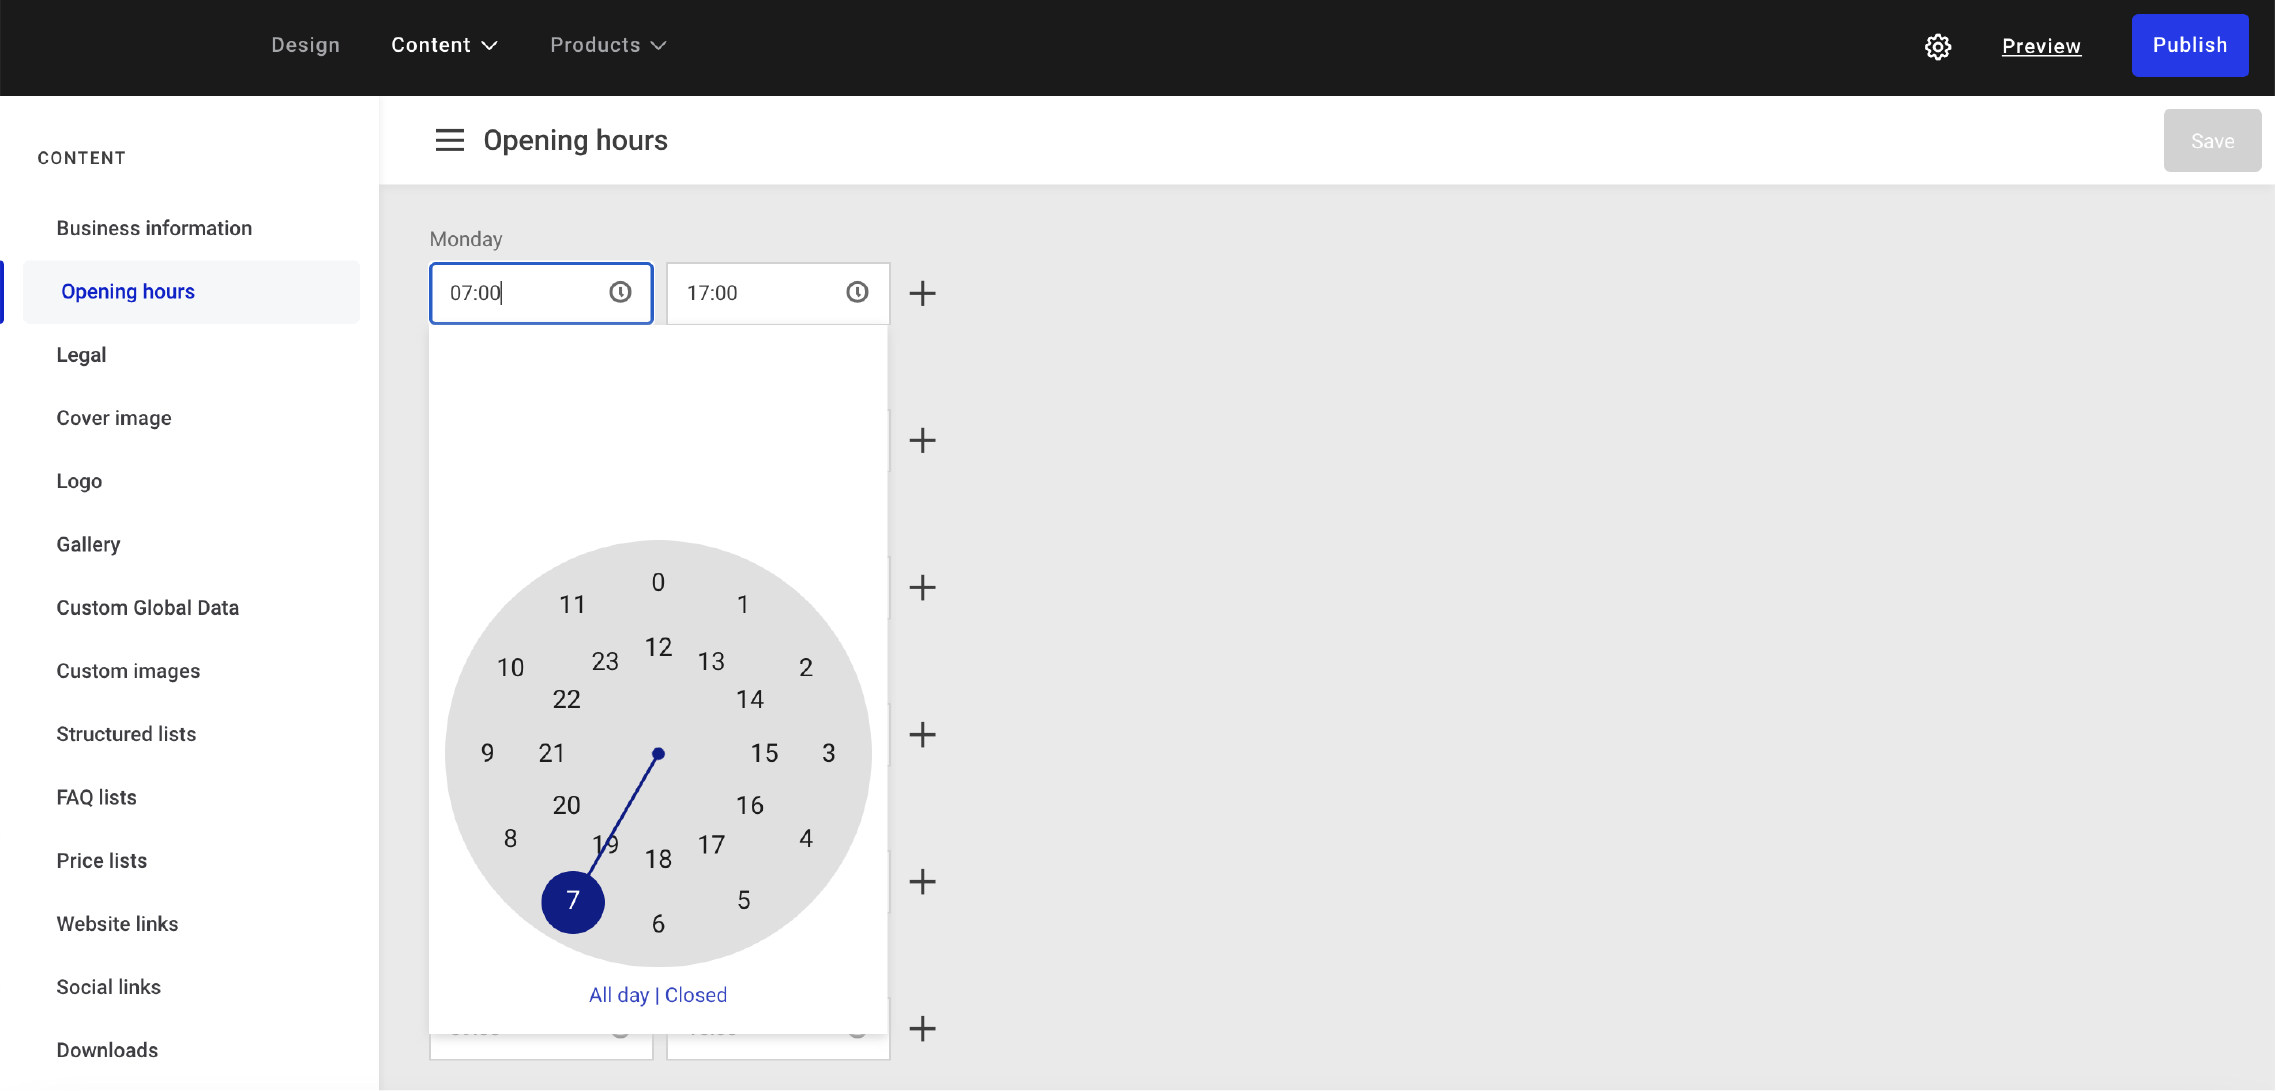2276x1091 pixels.
Task: Open the Legal section
Action: tap(81, 355)
